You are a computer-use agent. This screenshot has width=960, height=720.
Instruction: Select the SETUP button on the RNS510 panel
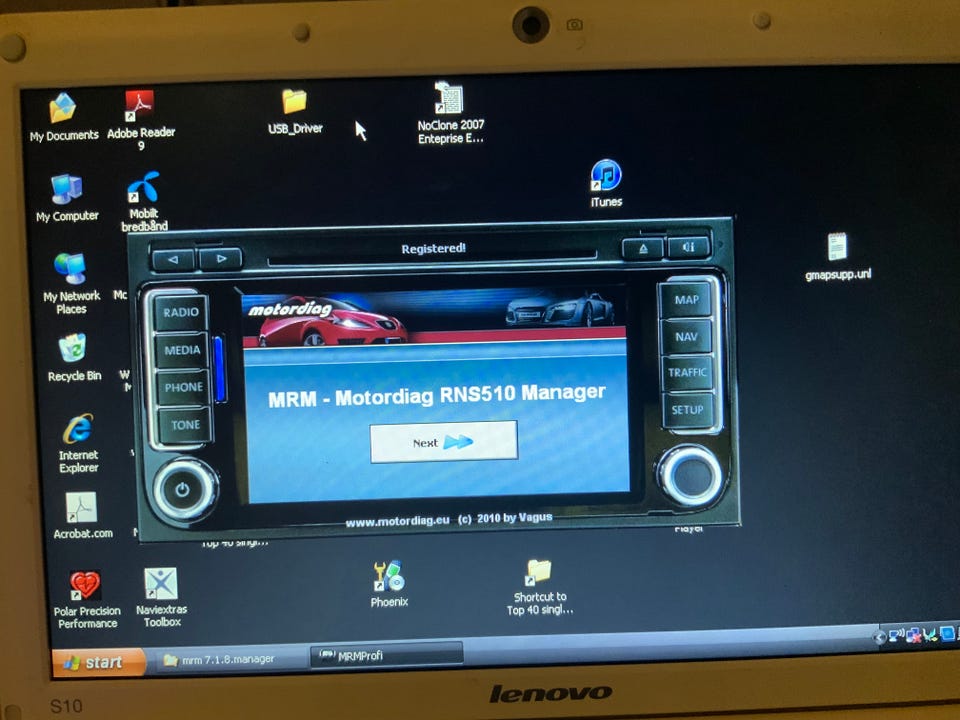coord(688,410)
